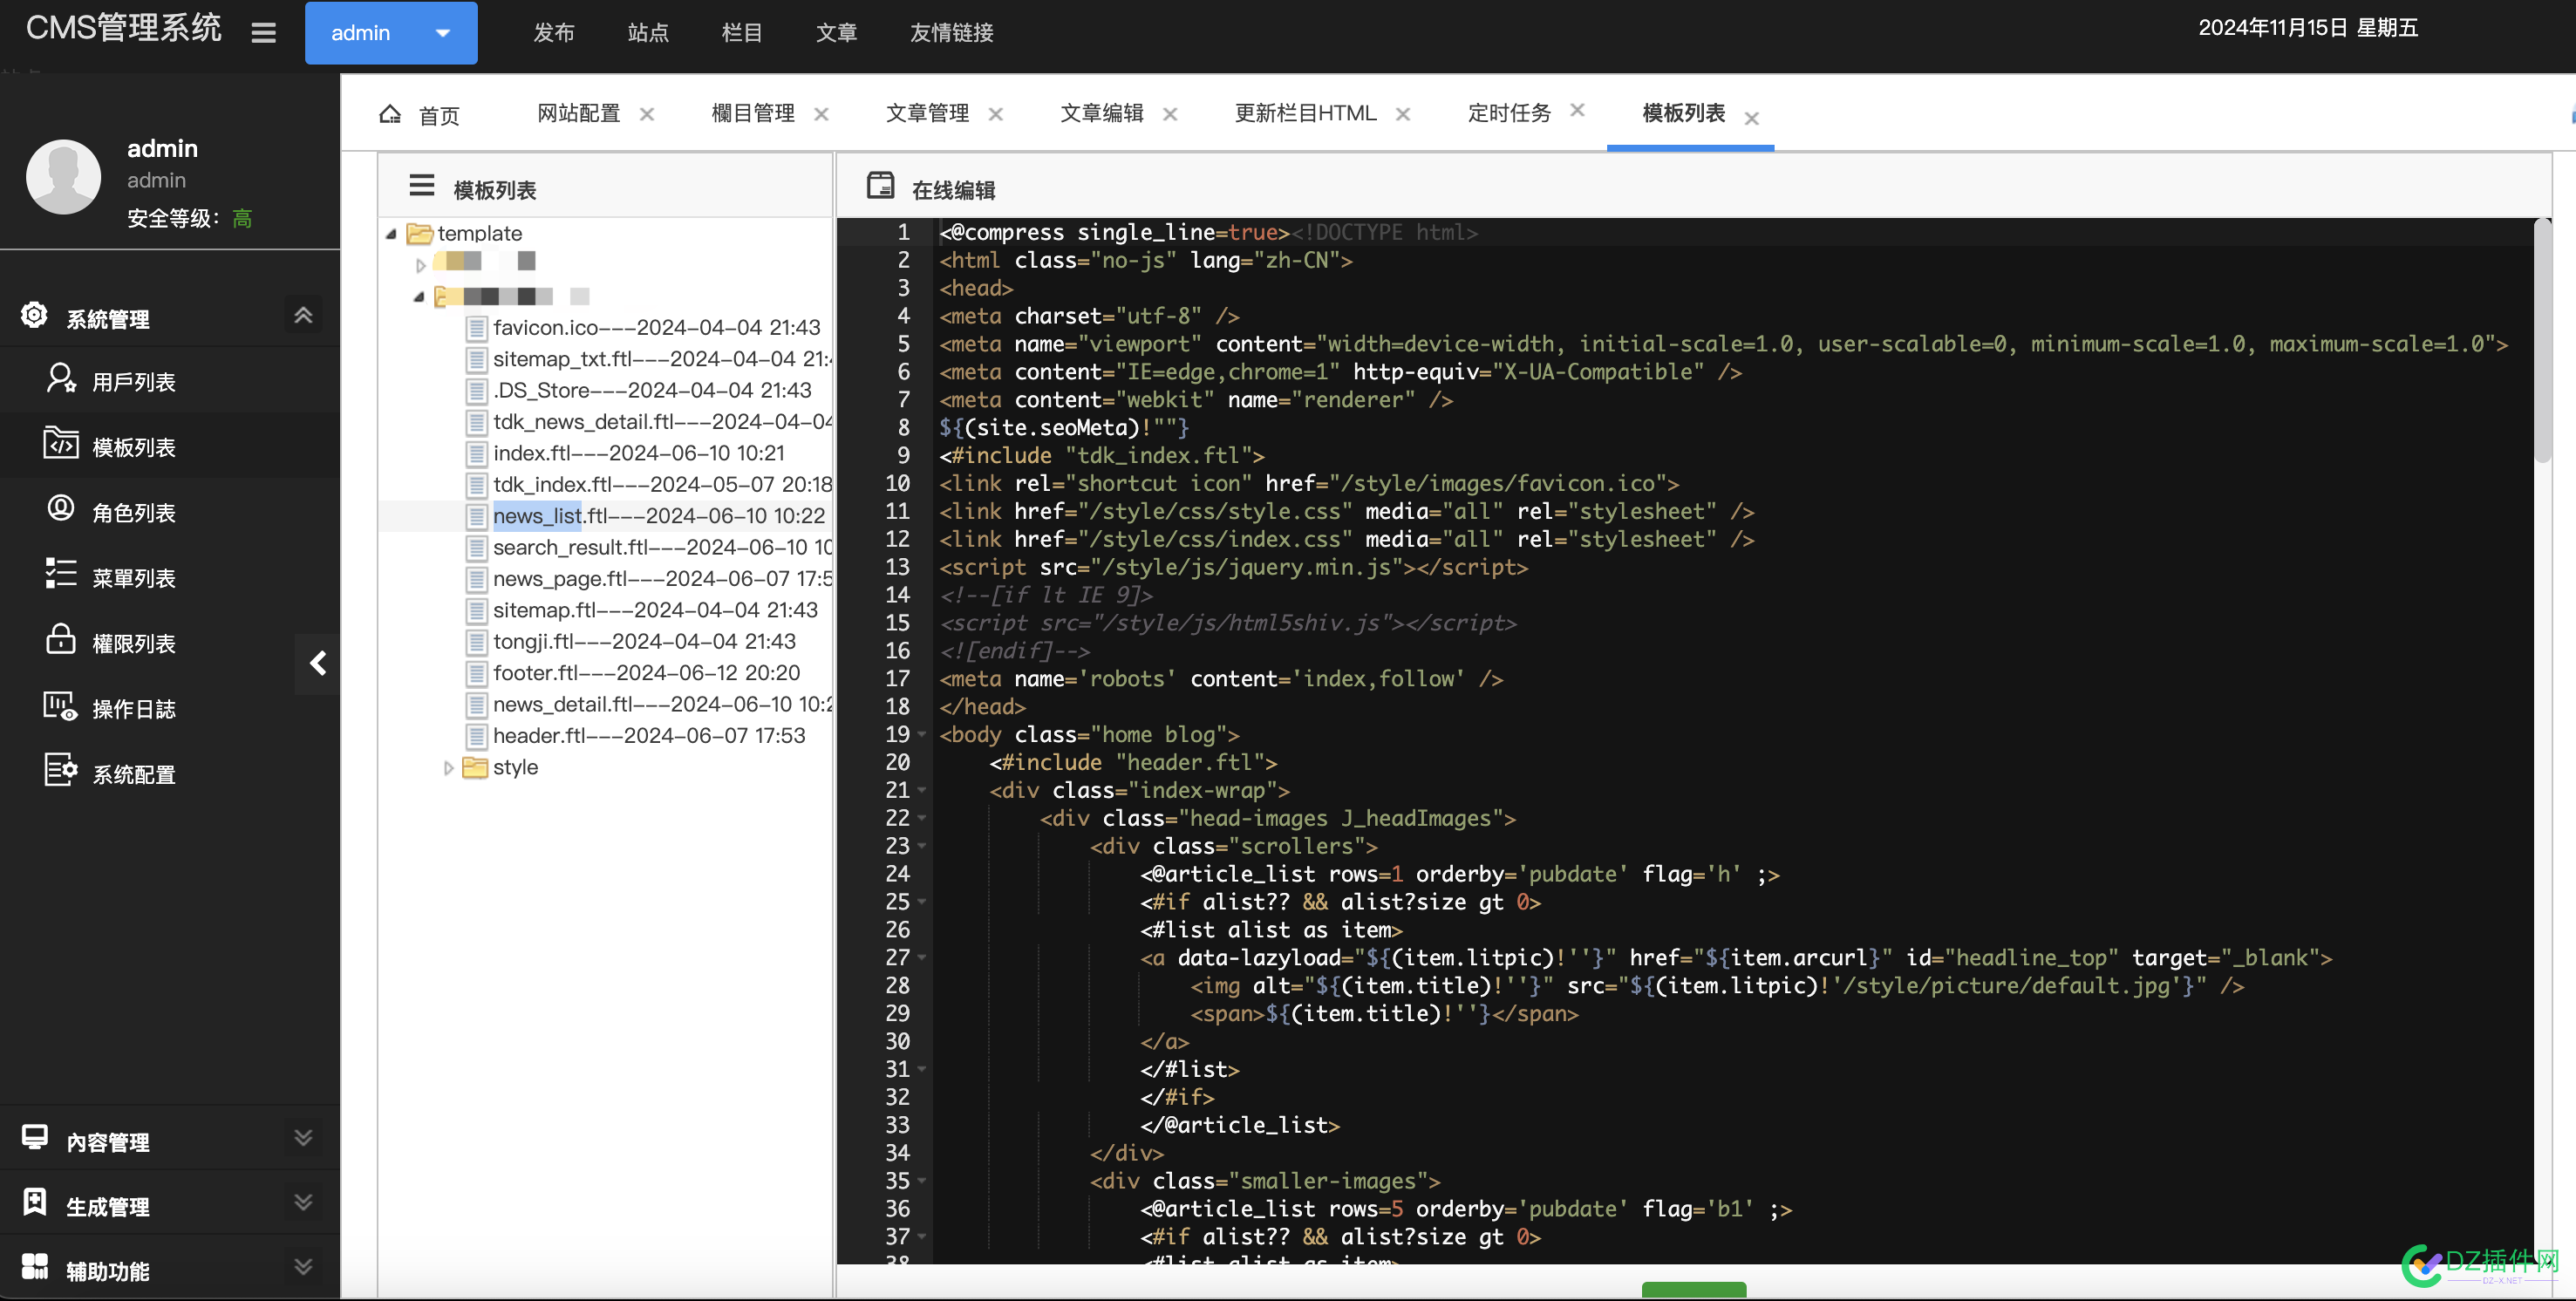Open the 栏目 top menu

coord(742,33)
